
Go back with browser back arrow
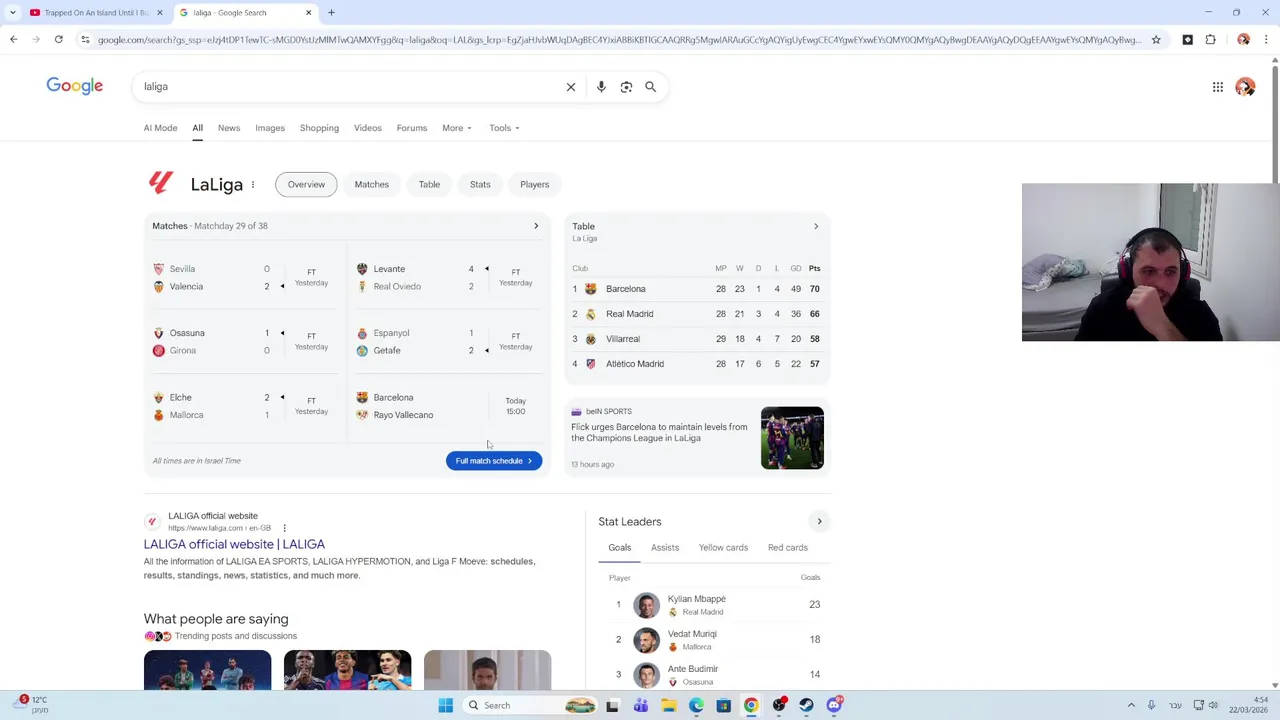pyautogui.click(x=13, y=39)
